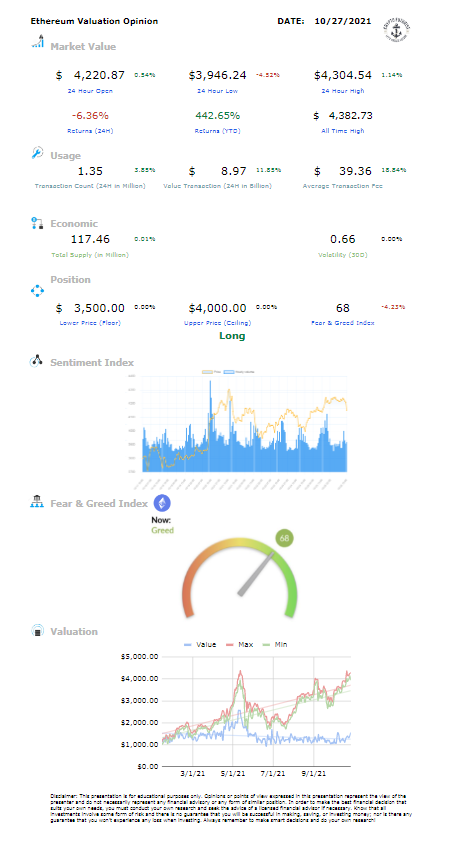Click the Market Value bar chart icon
453x849 pixels.
[38, 42]
